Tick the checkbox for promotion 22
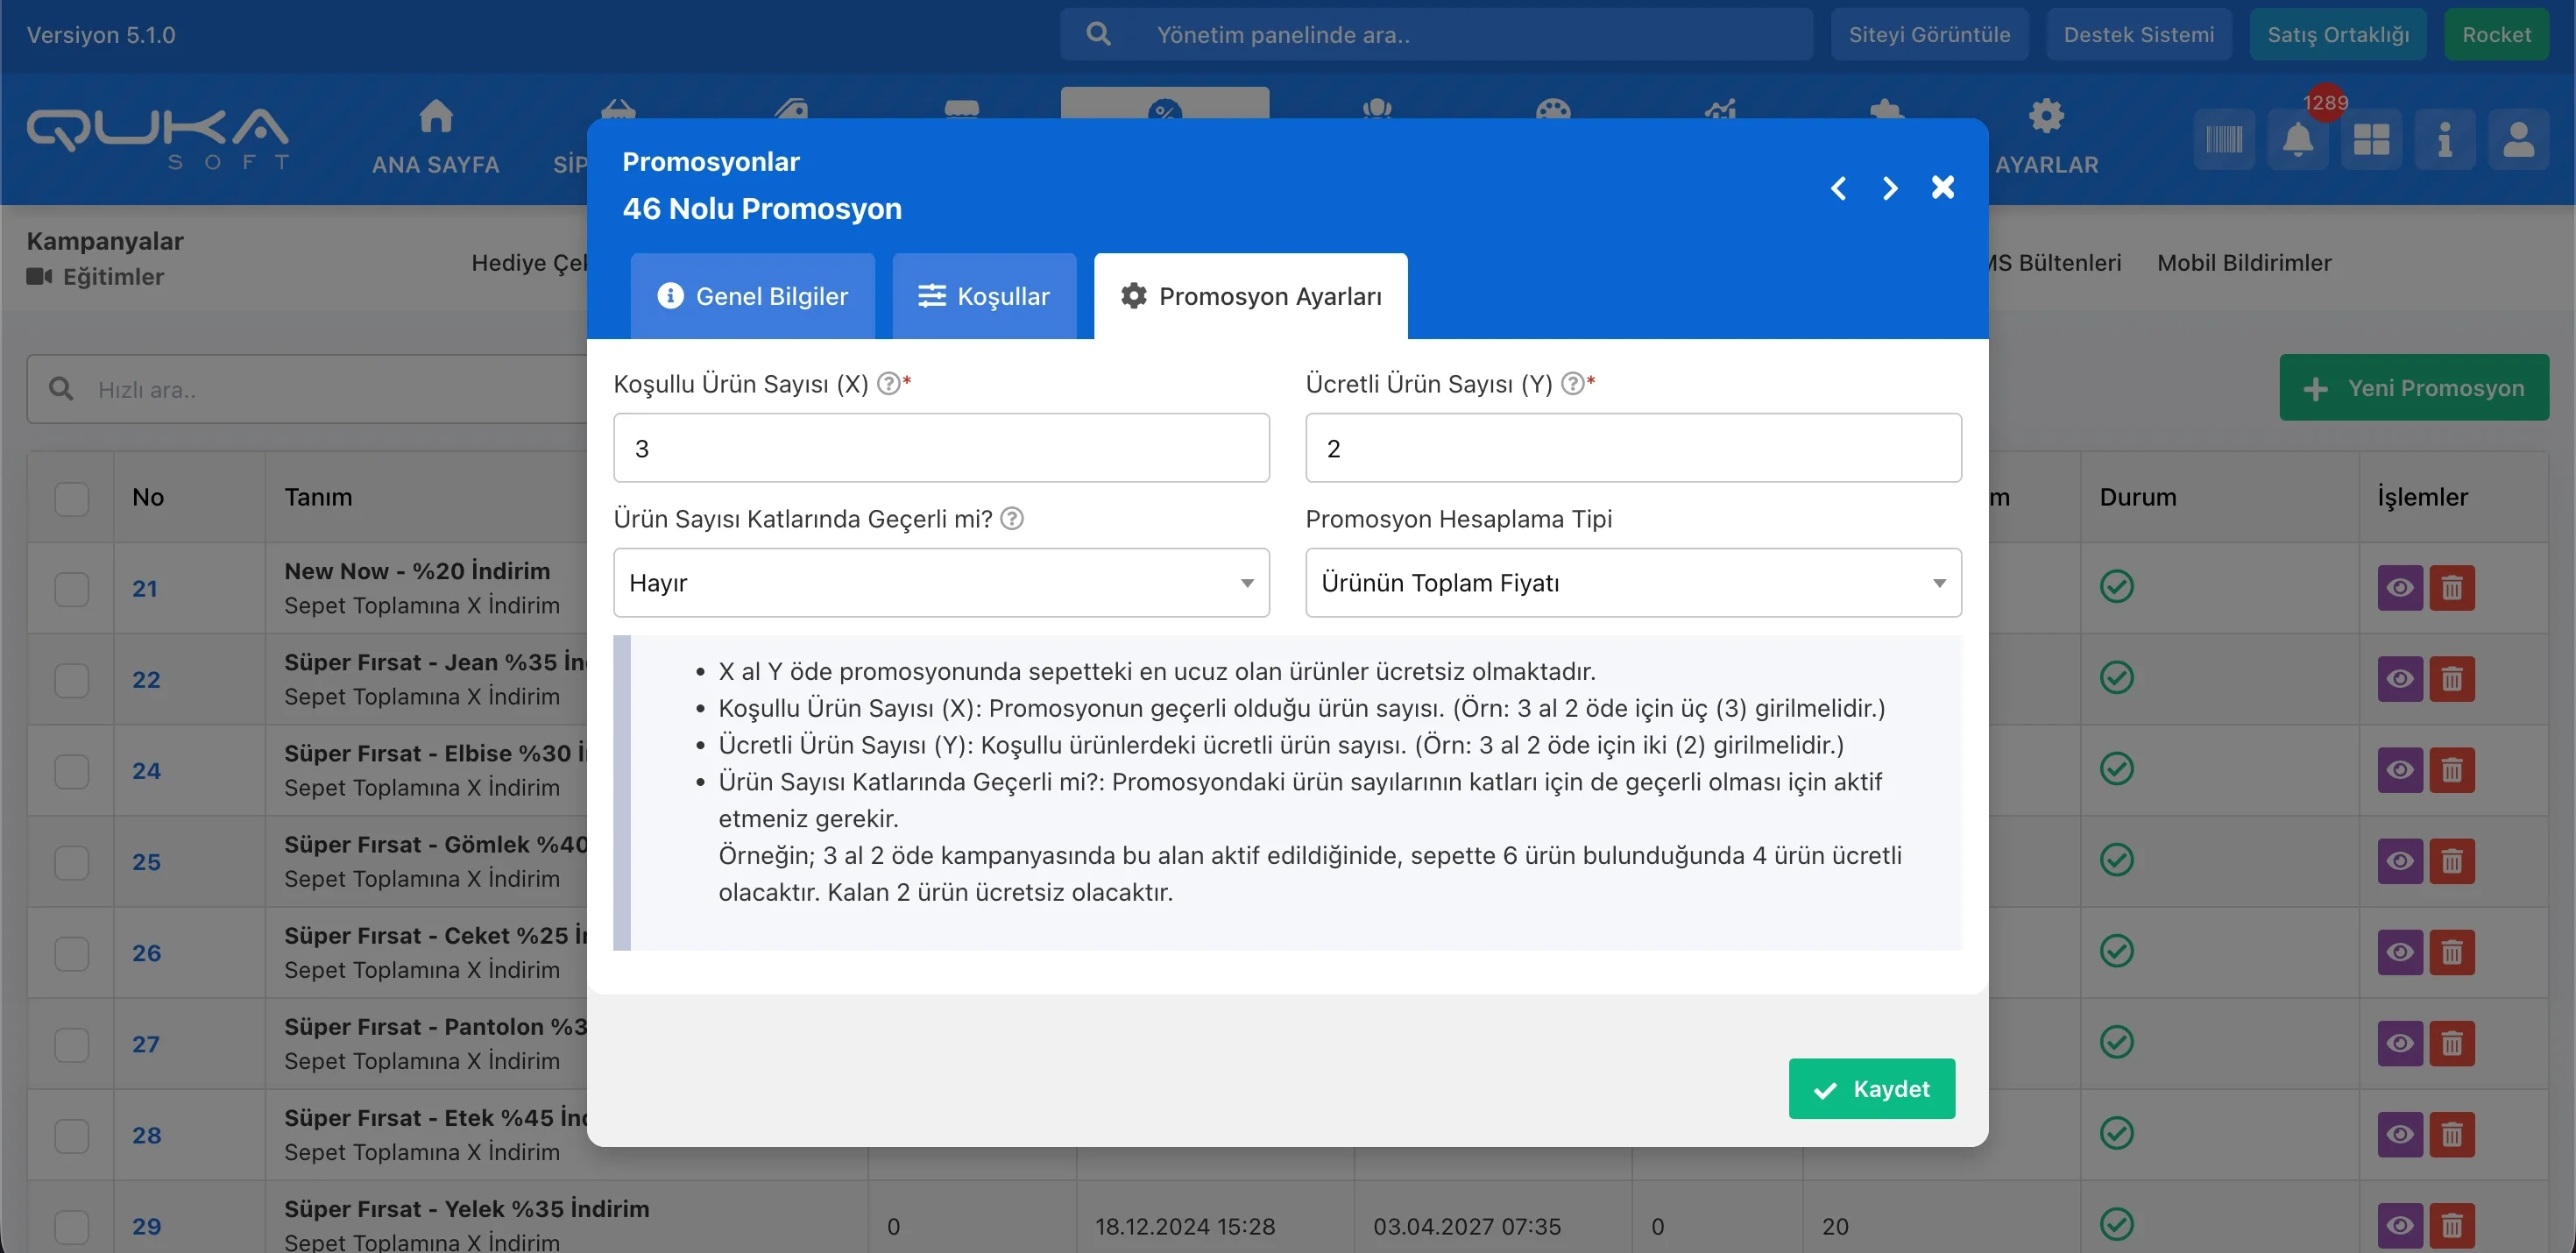2576x1253 pixels. pos(72,680)
